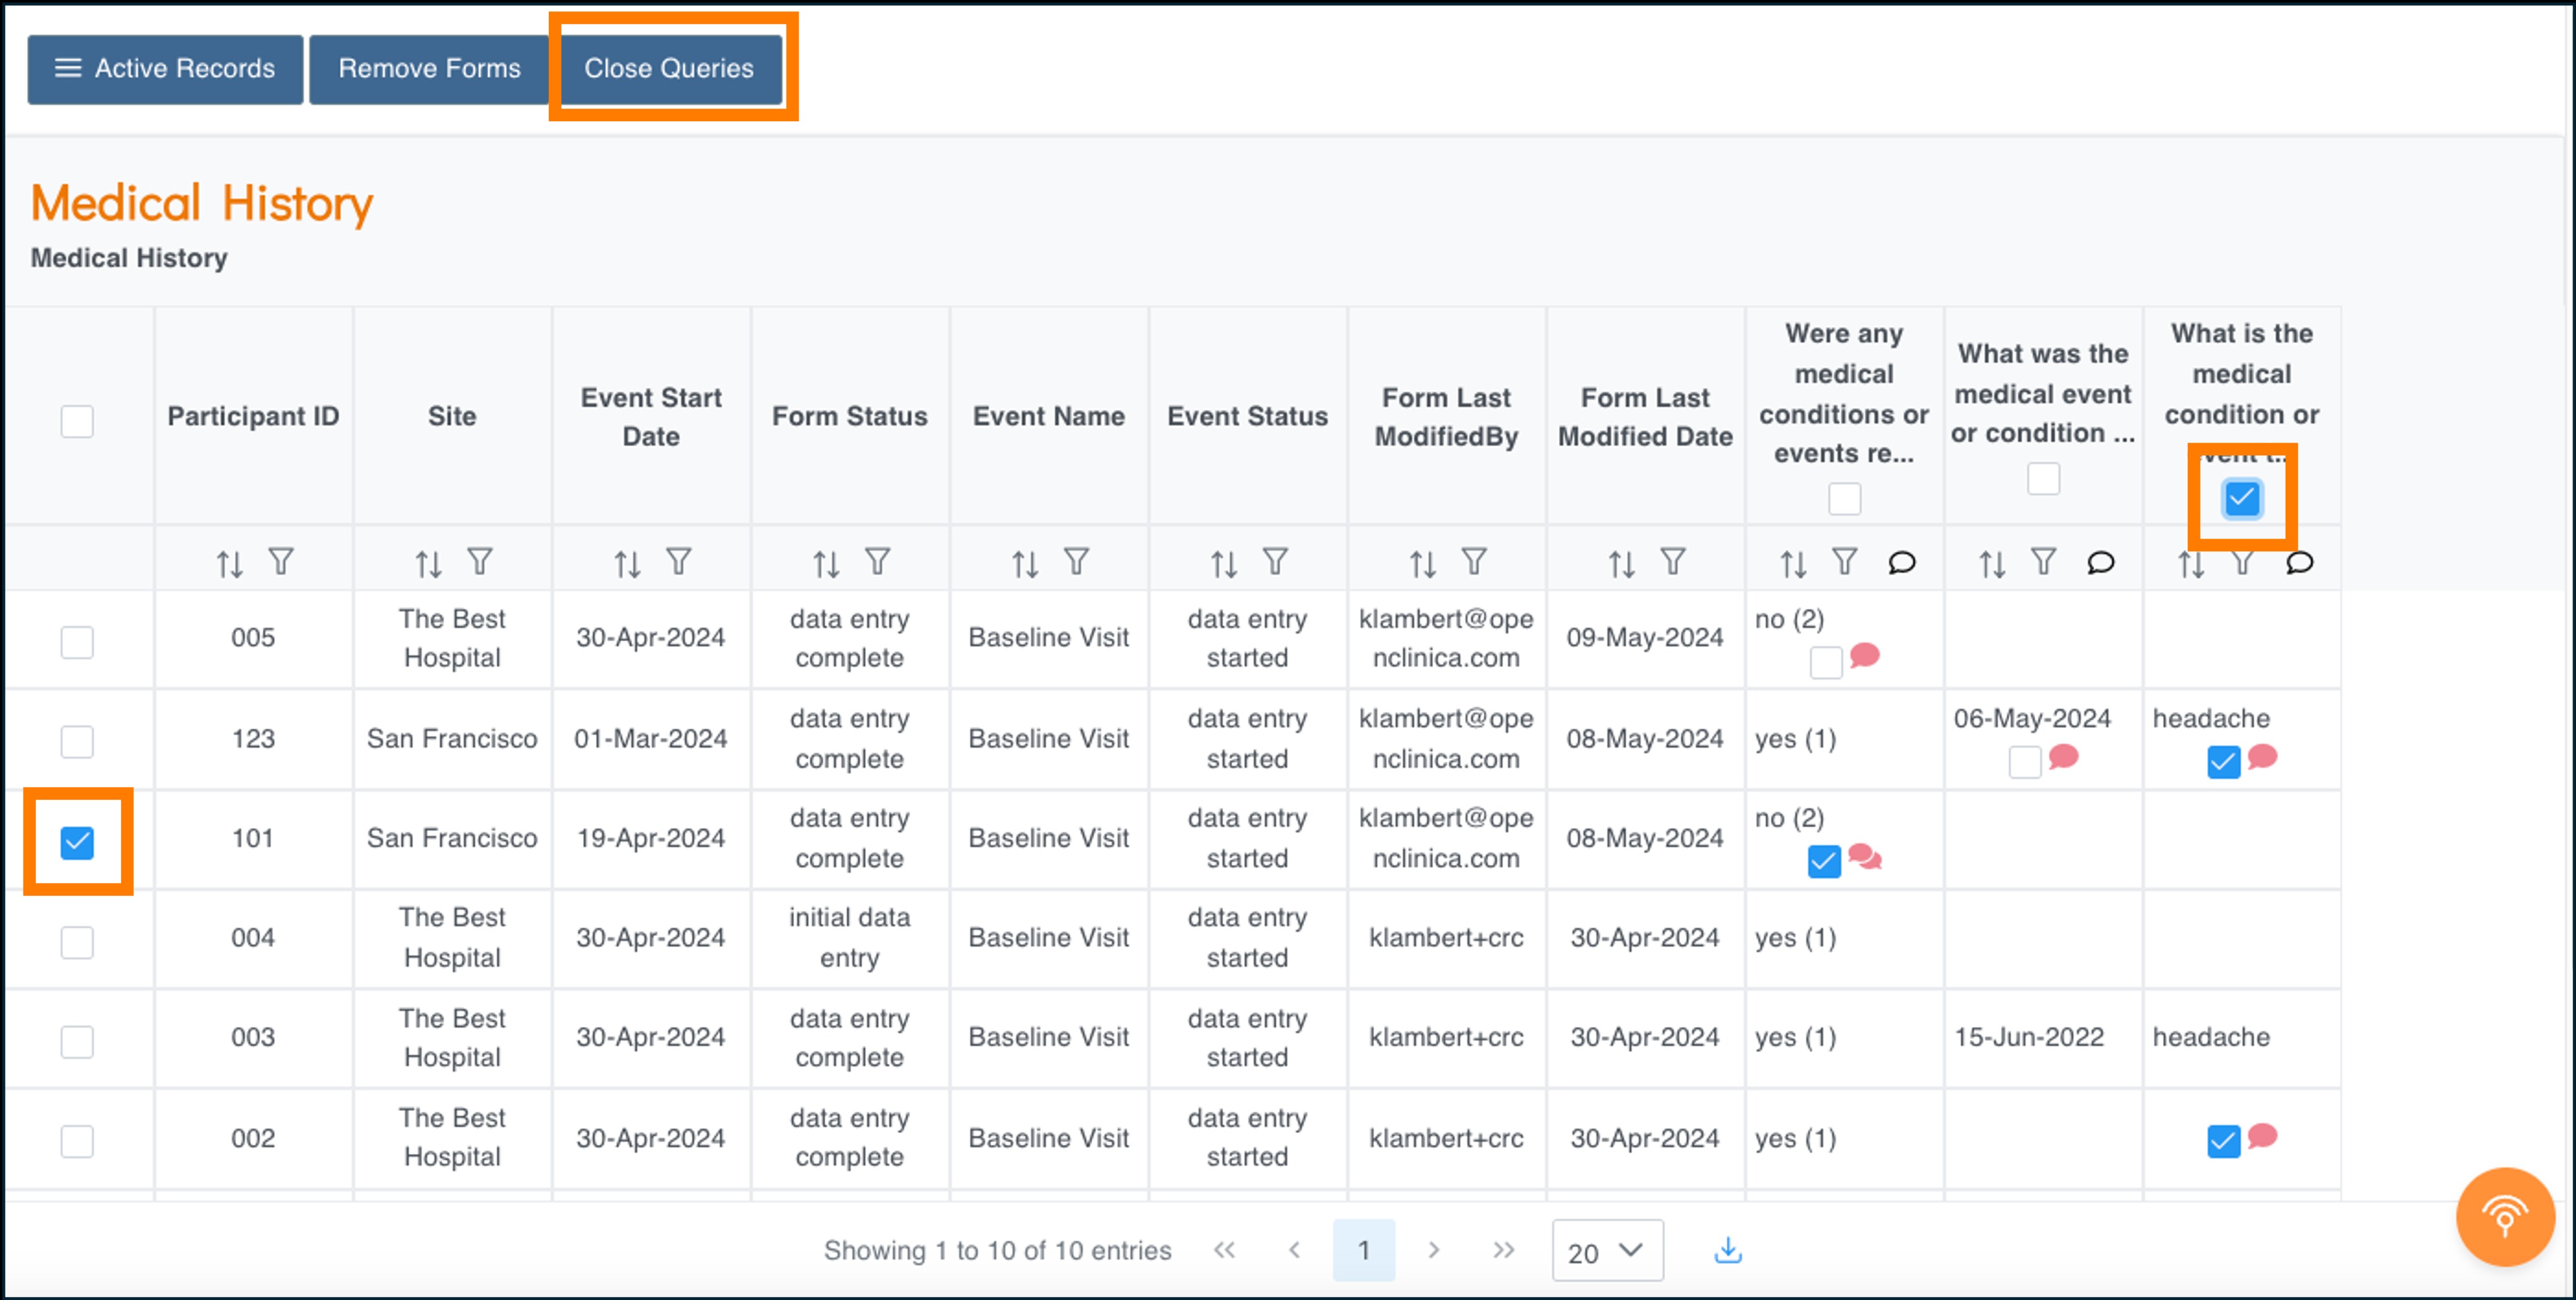2576x1300 pixels.
Task: Go to next page chevron
Action: coord(1433,1250)
